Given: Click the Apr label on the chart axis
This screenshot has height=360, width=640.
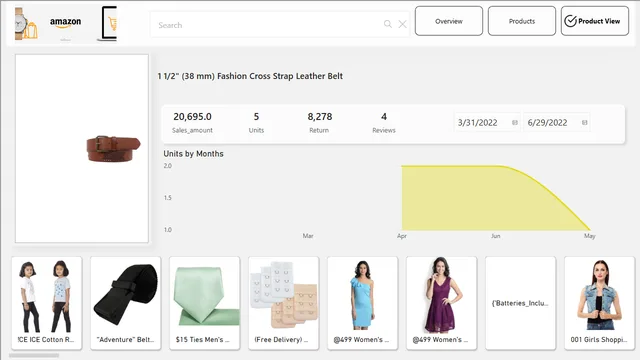Looking at the screenshot, I should (402, 236).
